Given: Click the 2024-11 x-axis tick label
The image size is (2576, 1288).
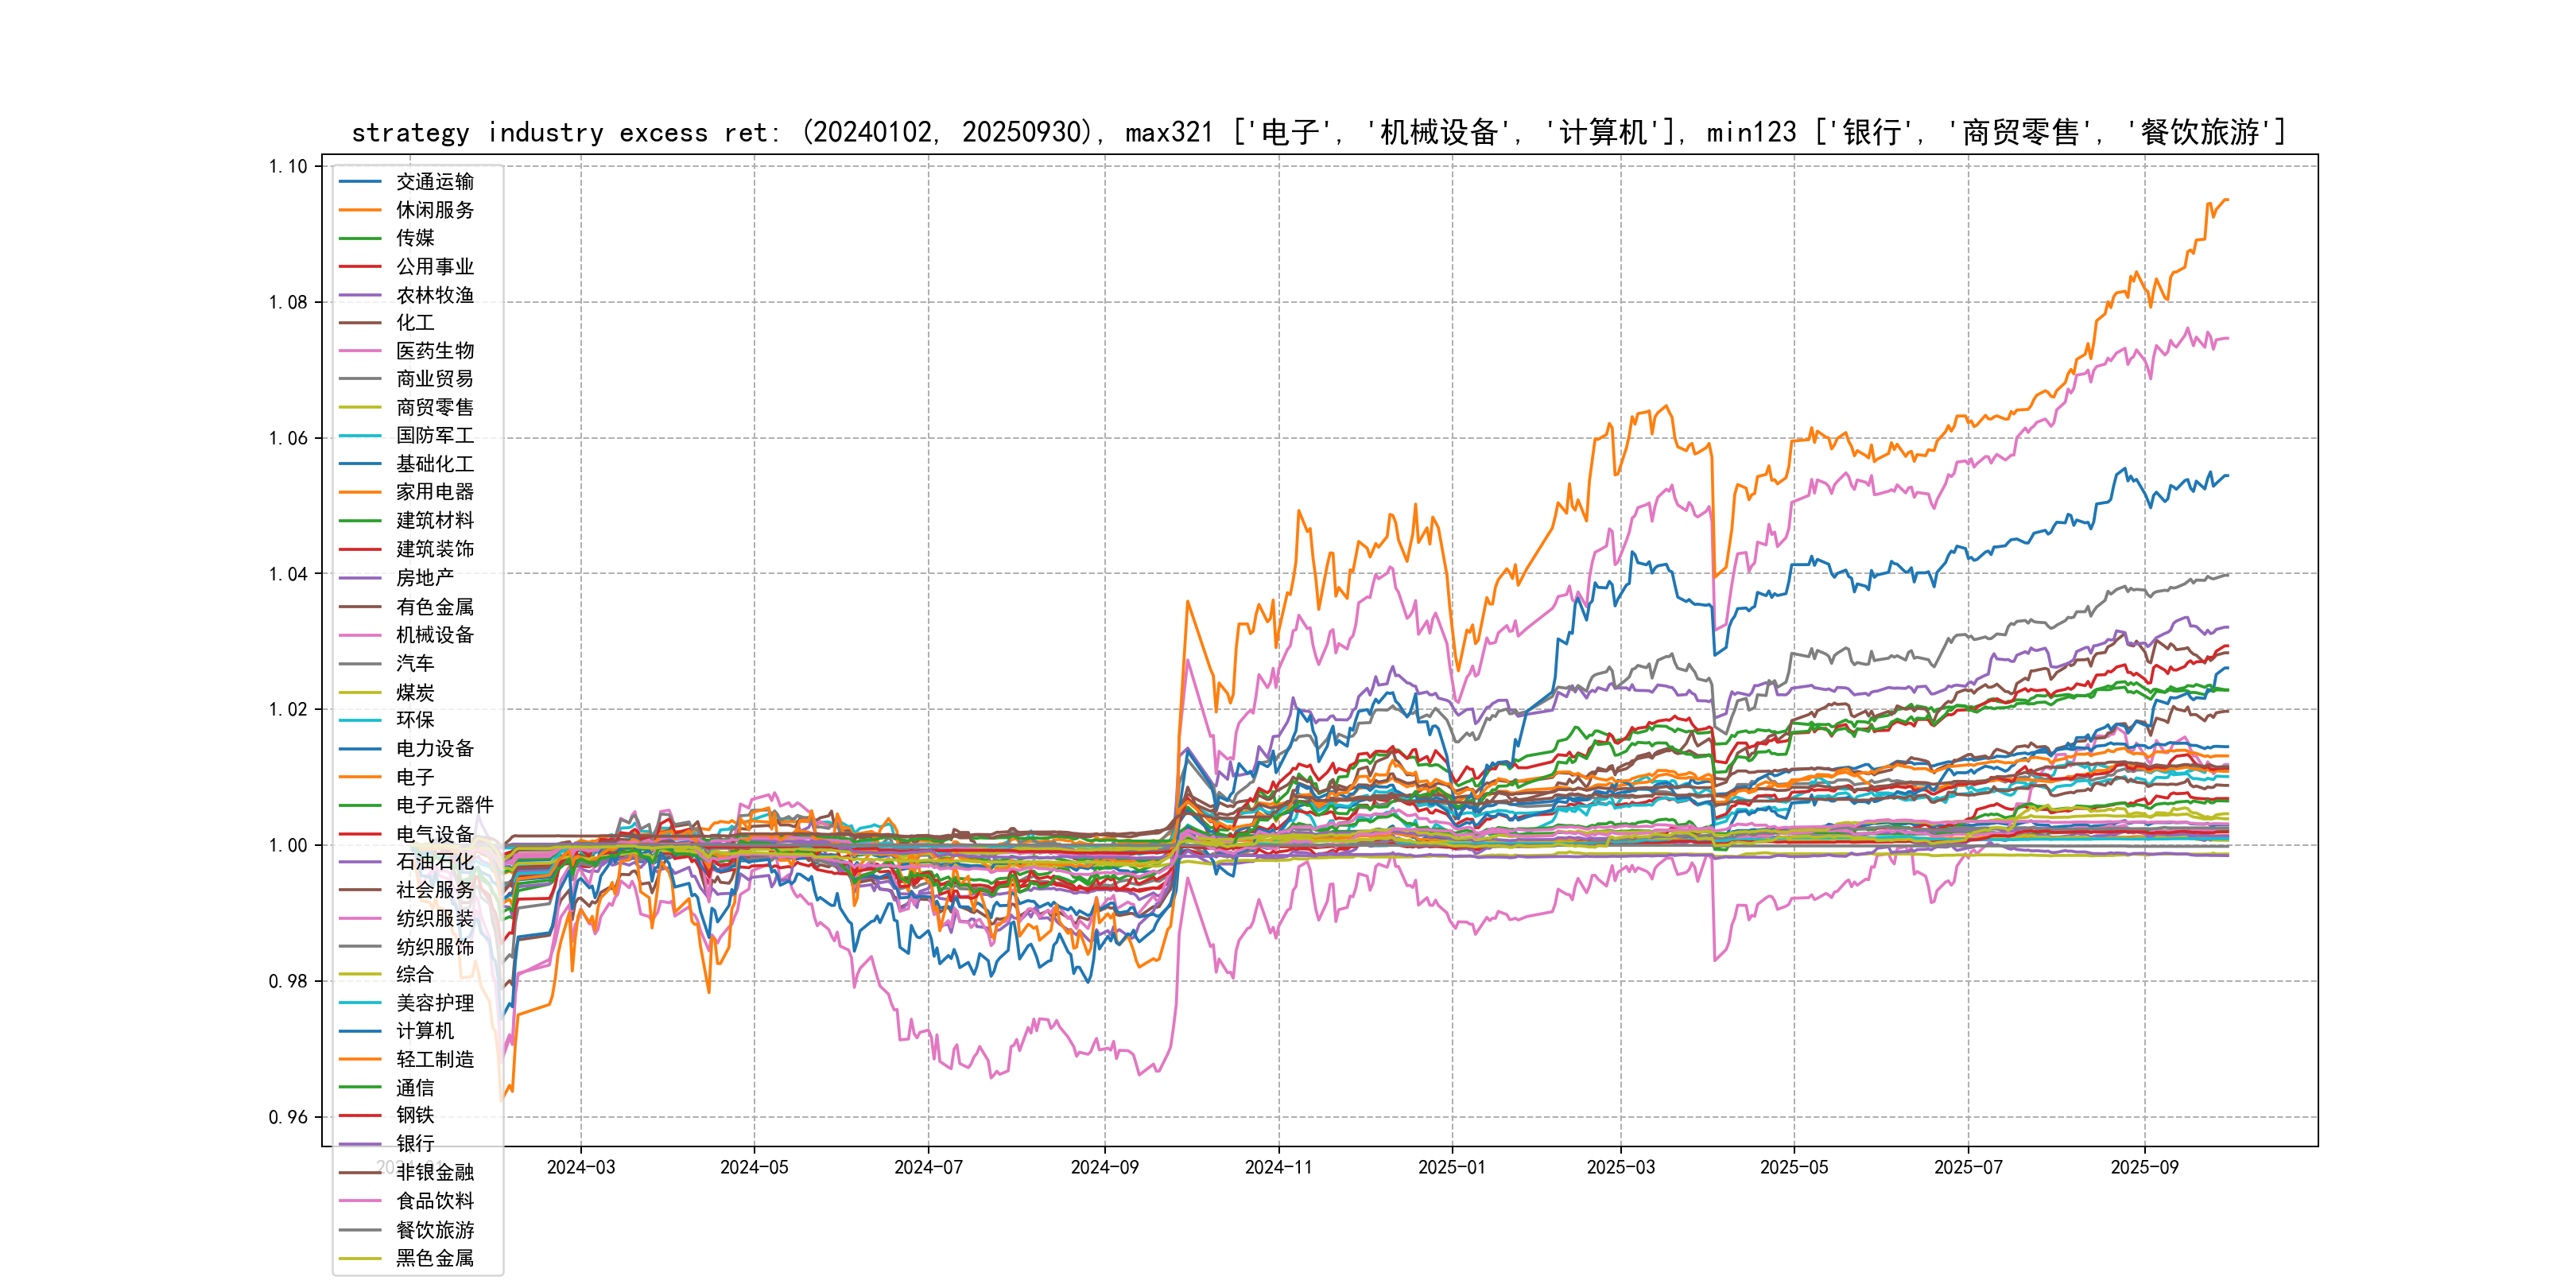Looking at the screenshot, I should tap(1278, 1168).
